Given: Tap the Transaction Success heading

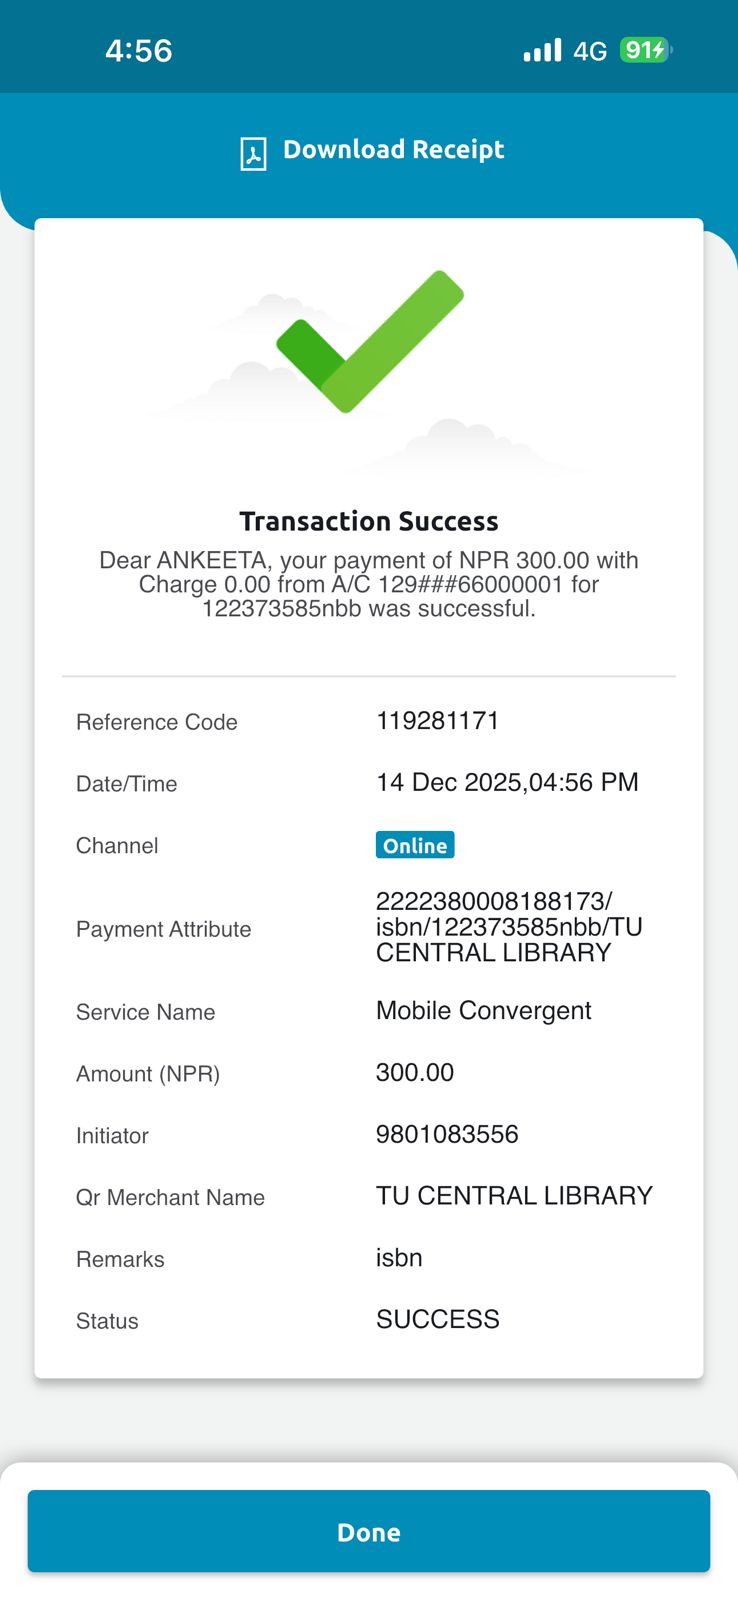Looking at the screenshot, I should tap(369, 521).
